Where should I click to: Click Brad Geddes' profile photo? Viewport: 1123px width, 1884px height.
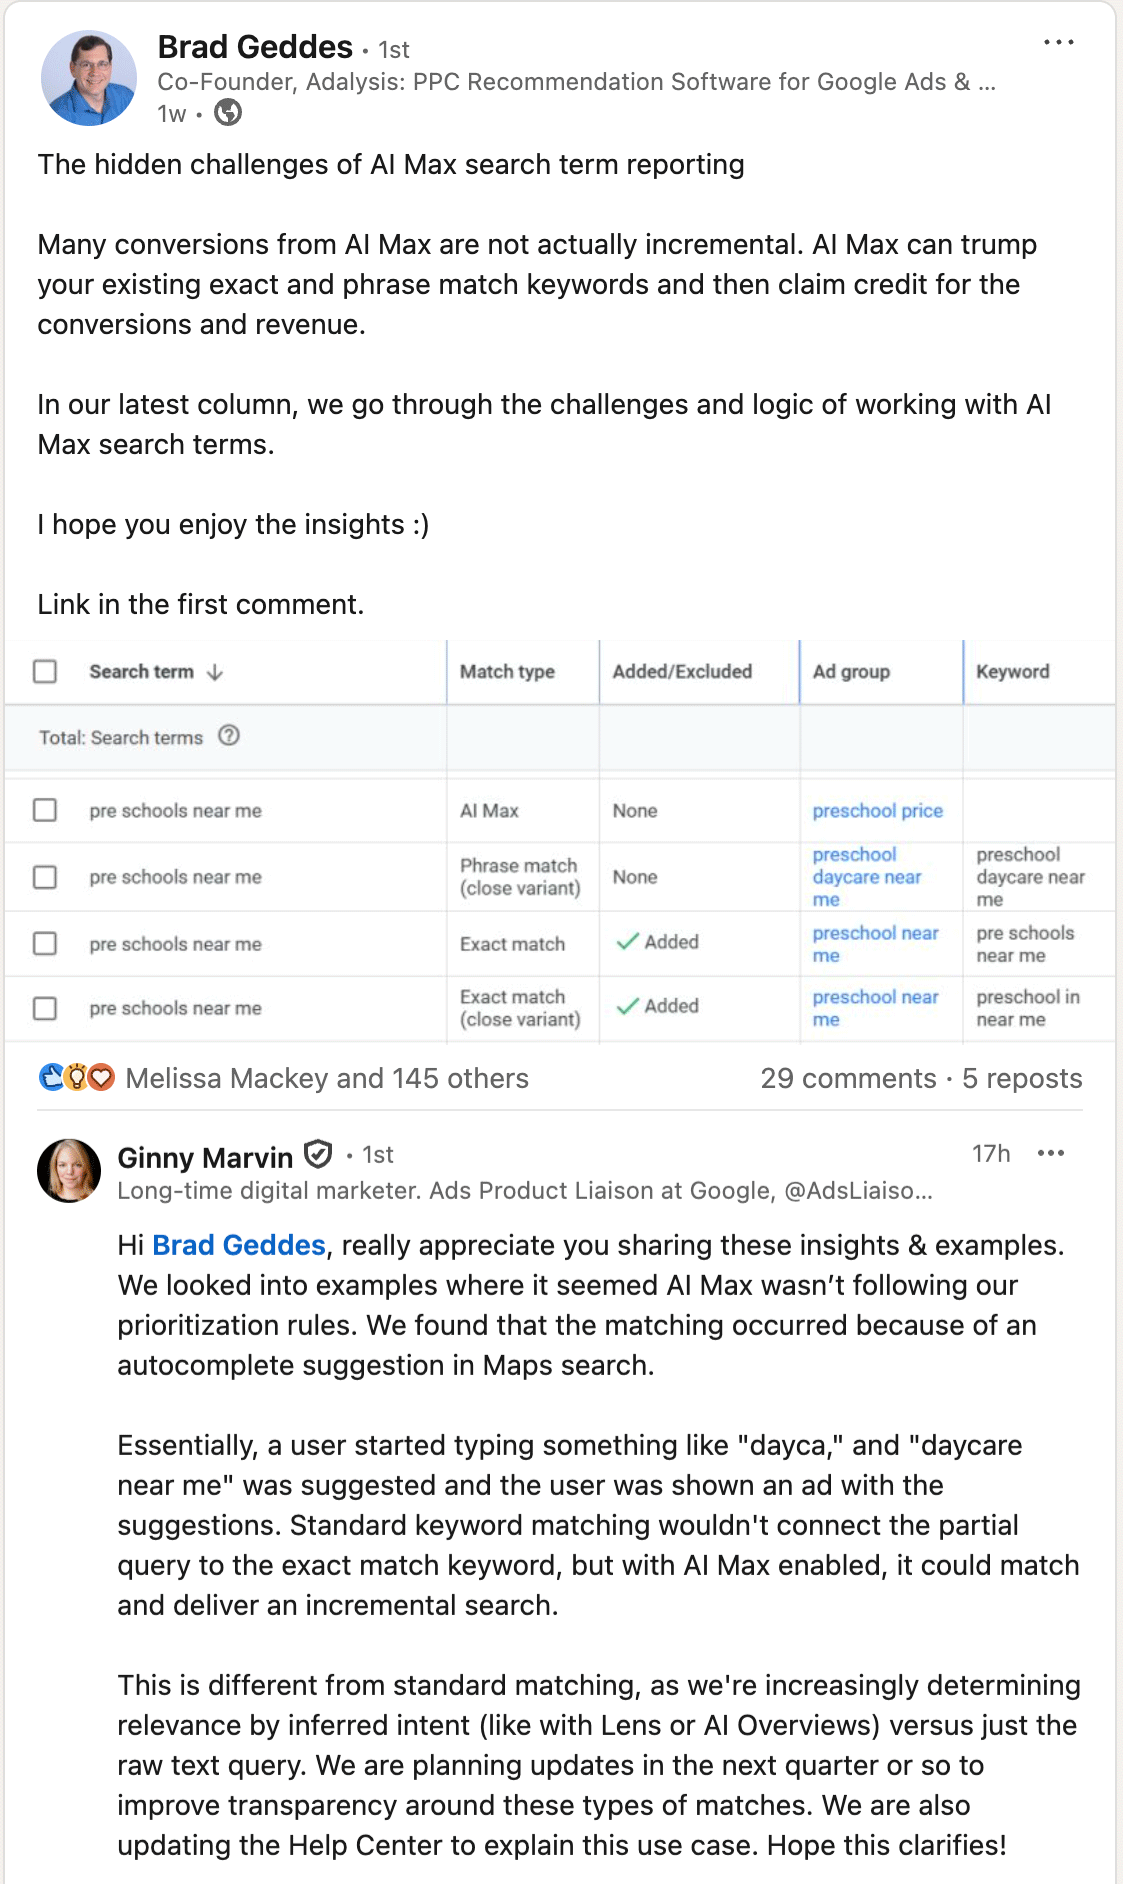click(89, 78)
